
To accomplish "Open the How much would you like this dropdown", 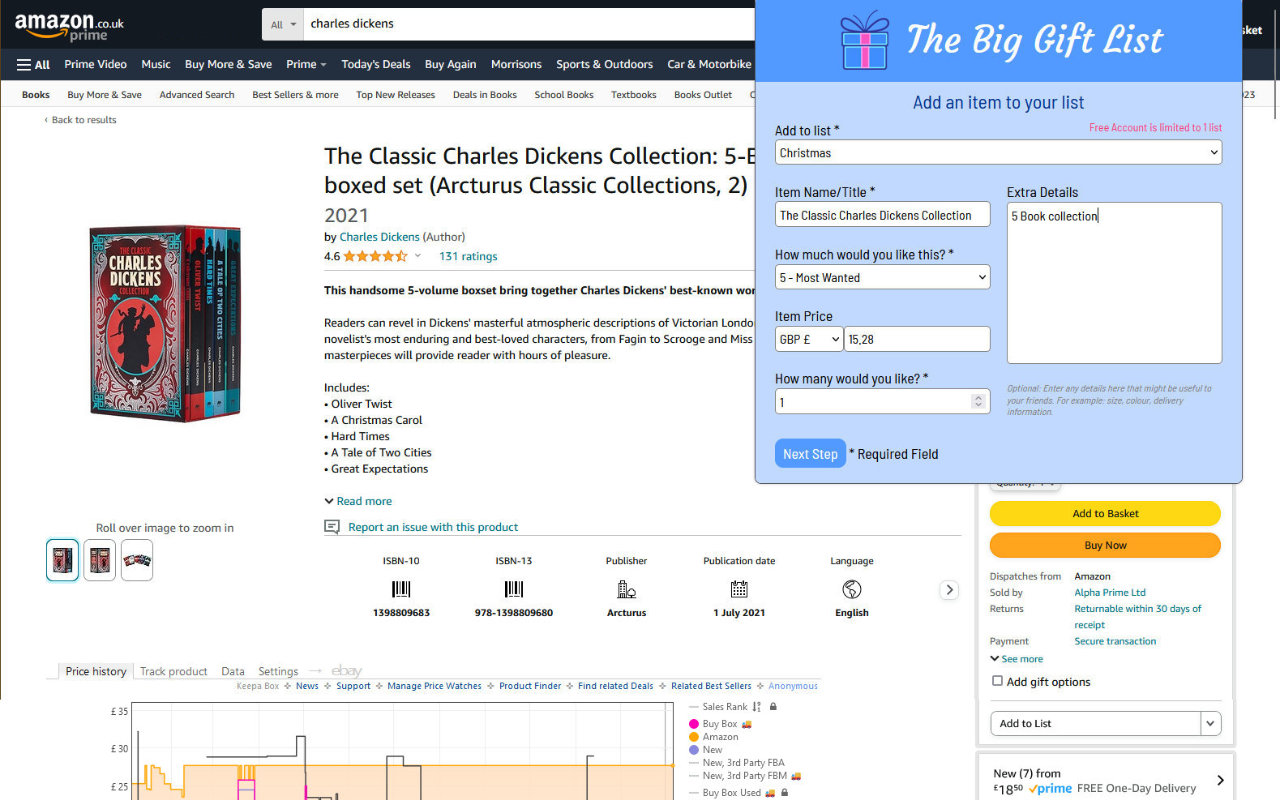I will [882, 277].
